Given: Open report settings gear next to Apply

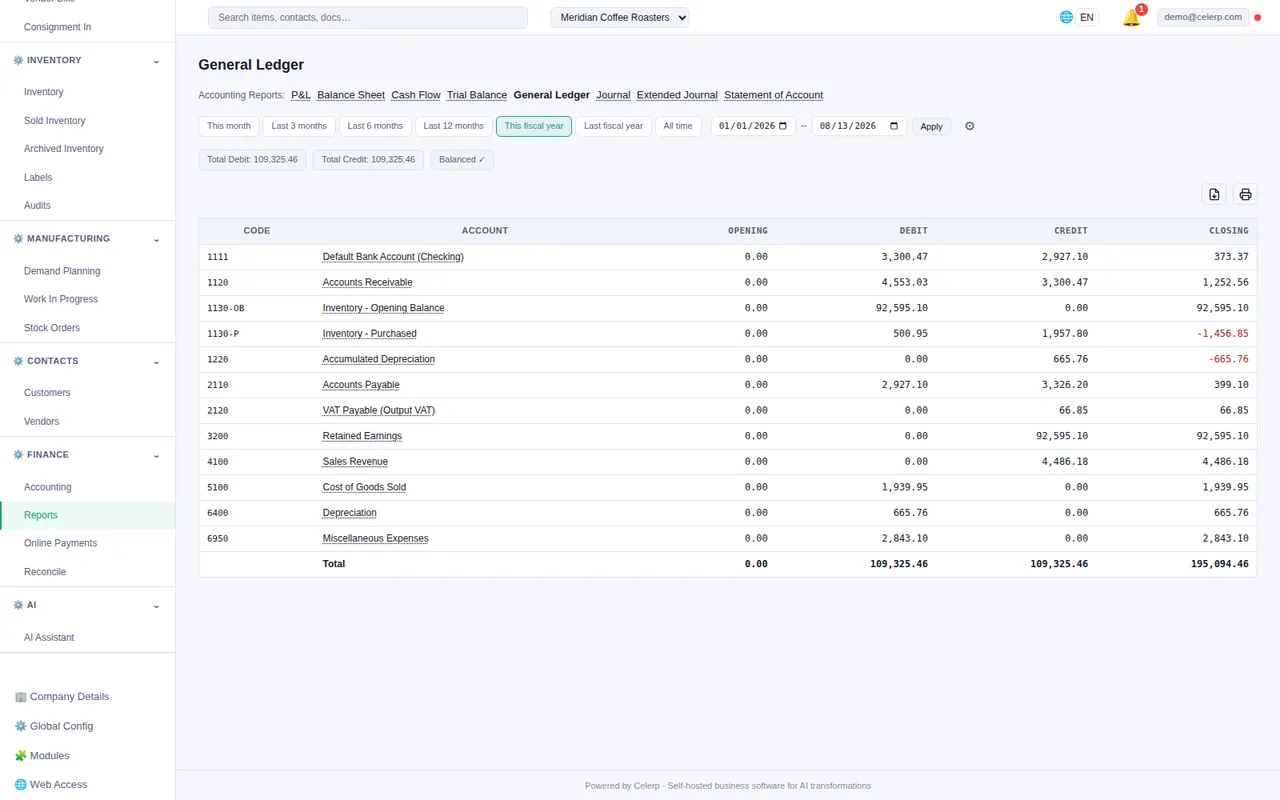Looking at the screenshot, I should pyautogui.click(x=969, y=126).
